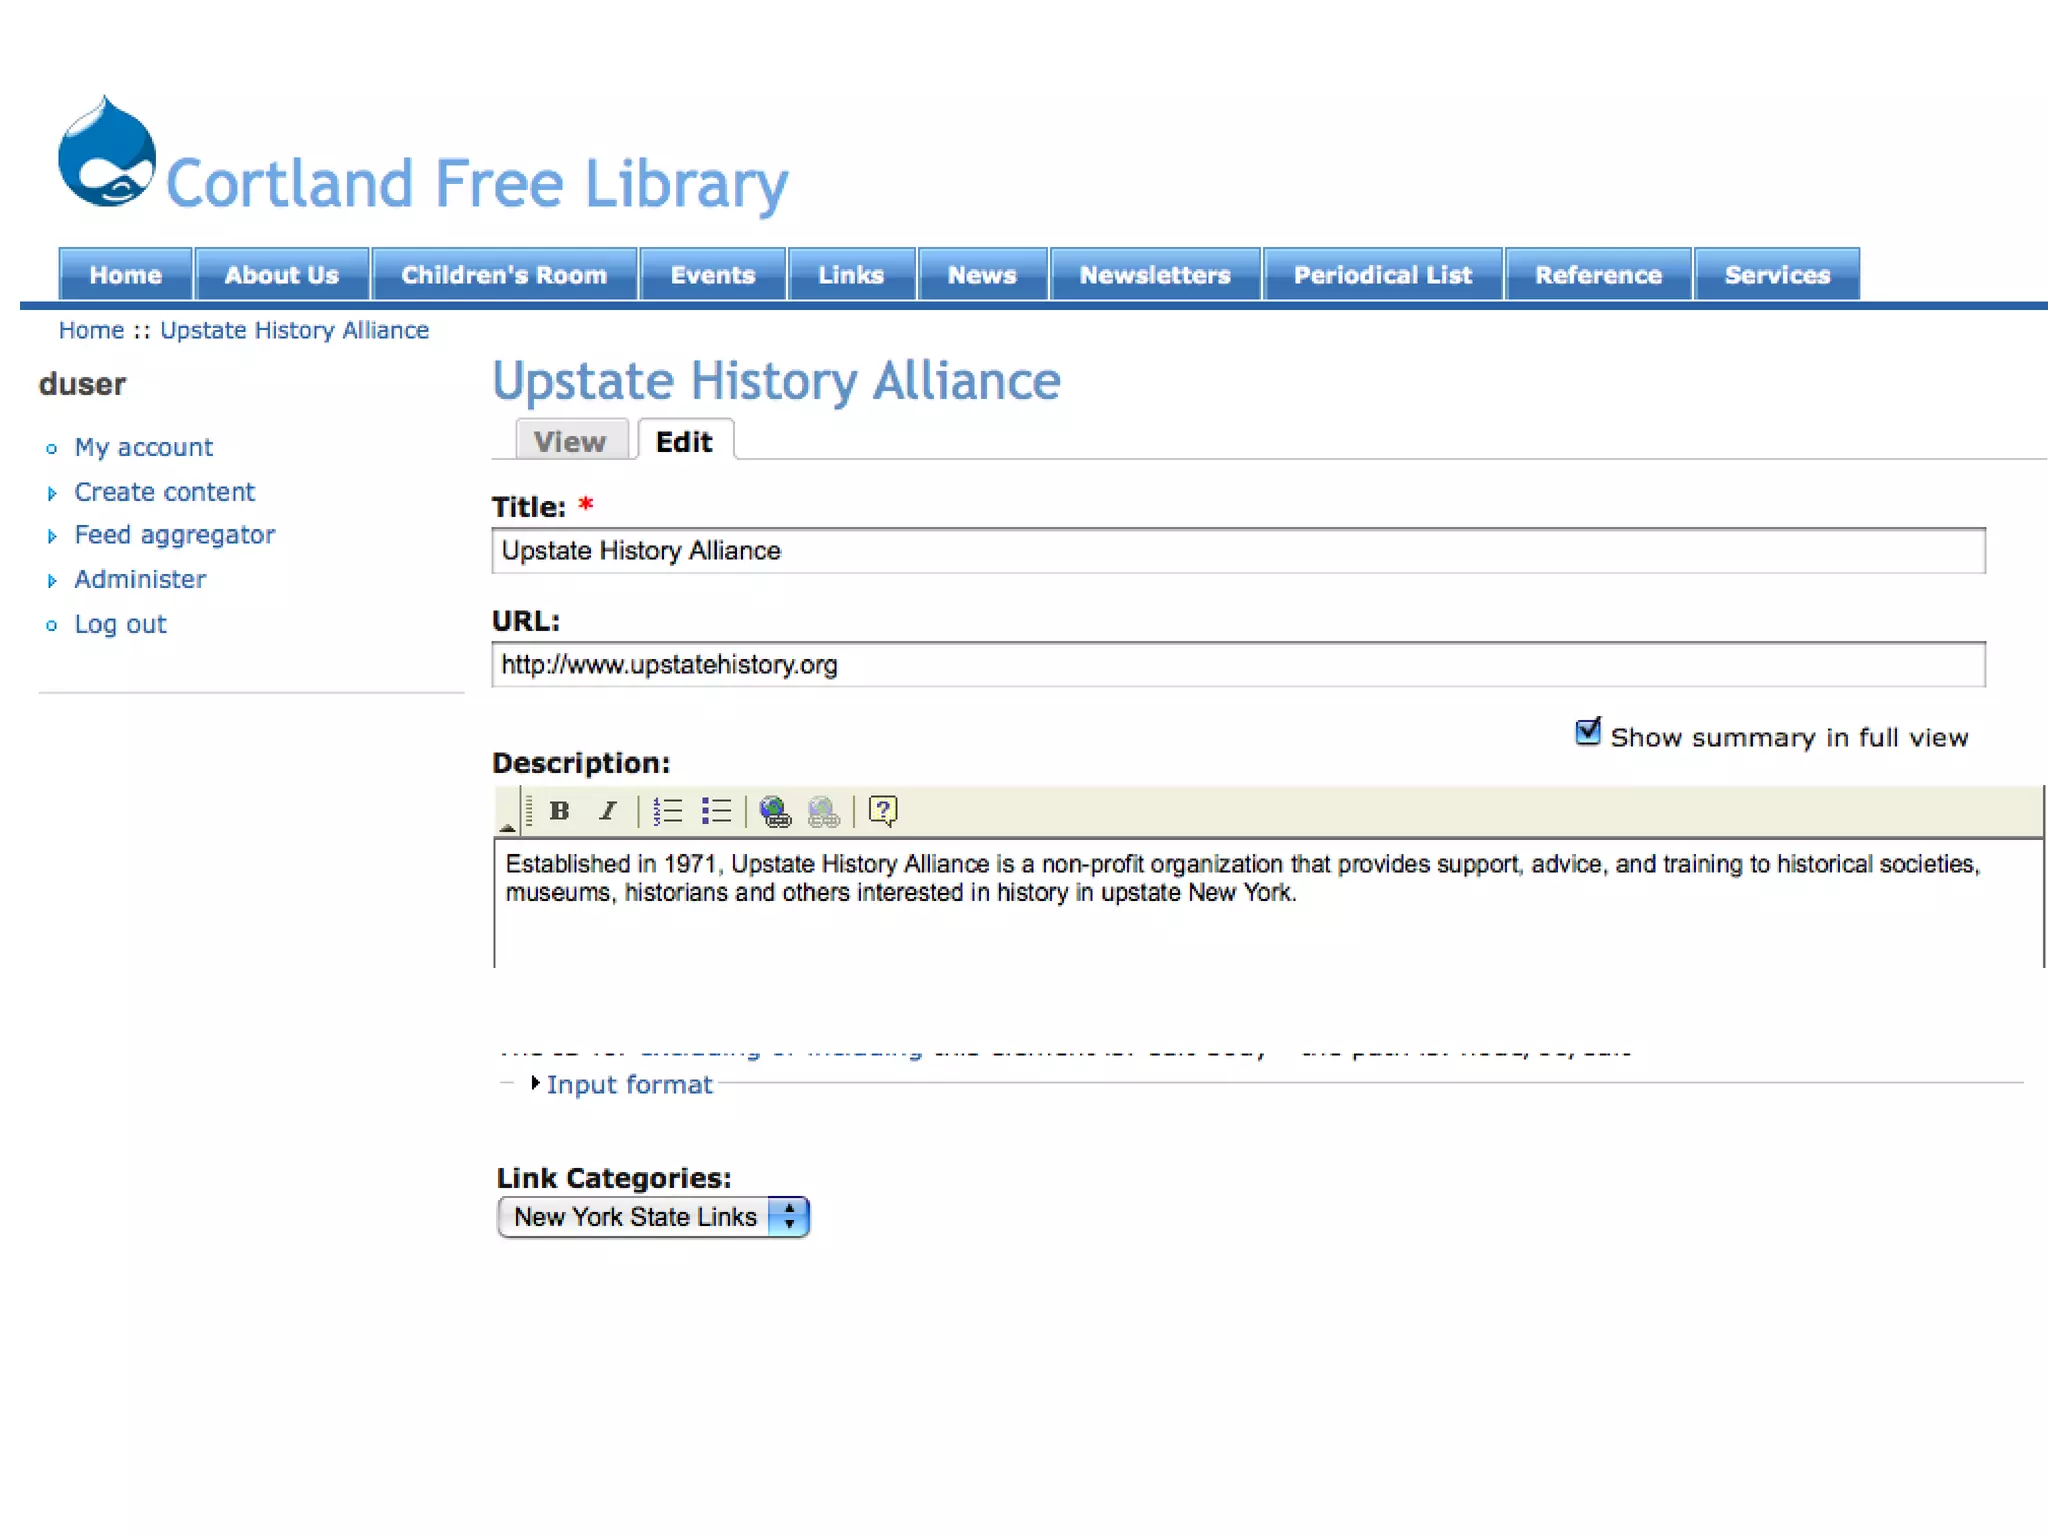Click the Drupal drop logo
This screenshot has height=1536, width=2048.
pos(107,152)
